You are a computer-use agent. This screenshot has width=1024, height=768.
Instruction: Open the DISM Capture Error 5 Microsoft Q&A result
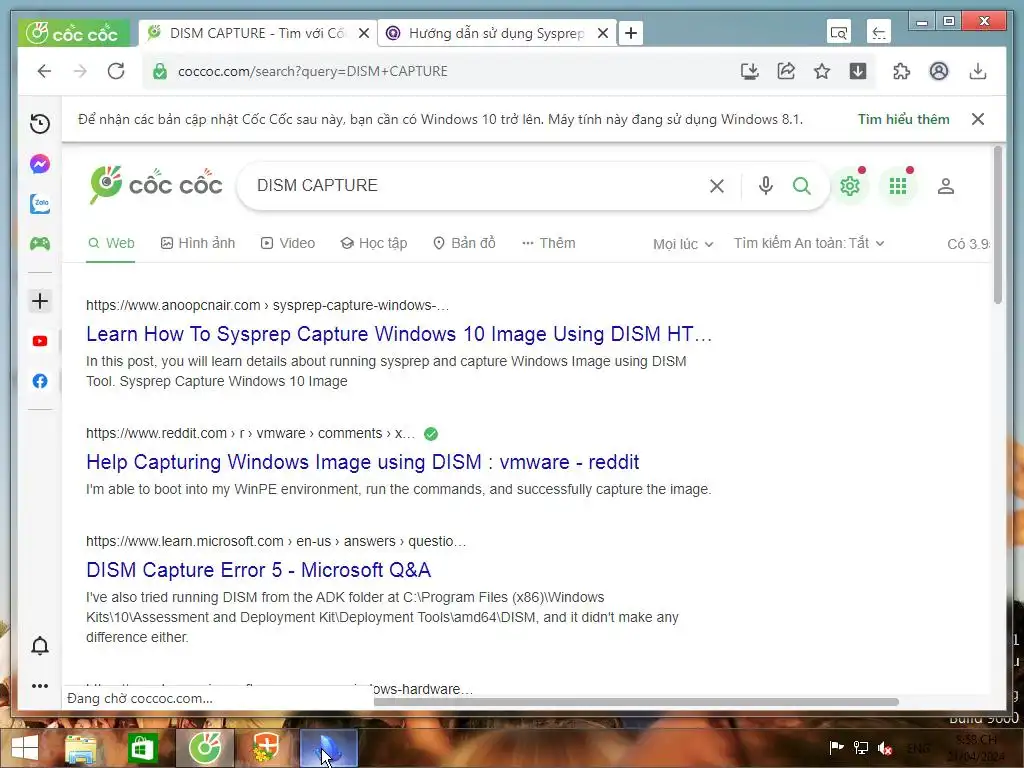[x=259, y=569]
